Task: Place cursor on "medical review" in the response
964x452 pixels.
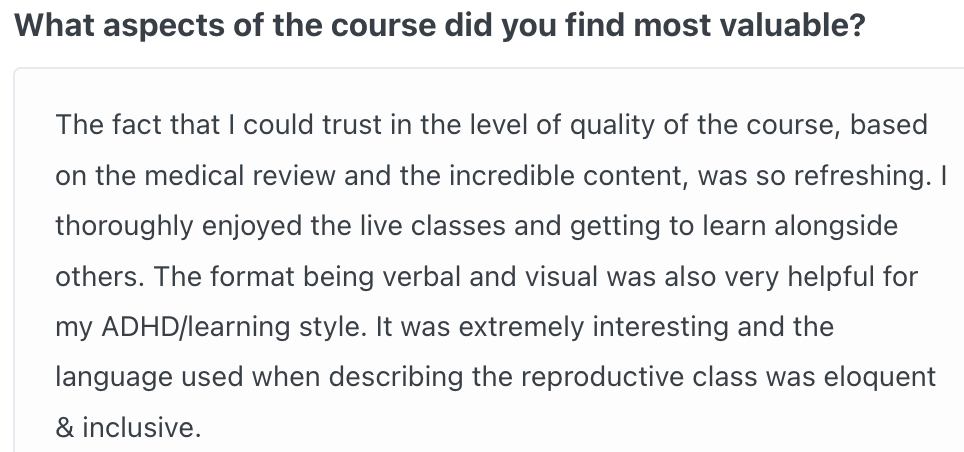Action: point(240,176)
